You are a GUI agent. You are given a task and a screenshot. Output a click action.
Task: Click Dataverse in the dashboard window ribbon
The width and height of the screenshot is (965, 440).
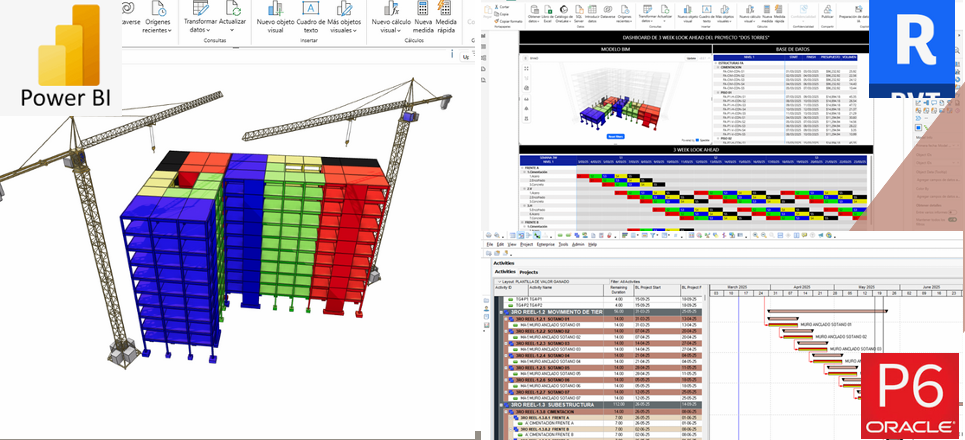(607, 12)
